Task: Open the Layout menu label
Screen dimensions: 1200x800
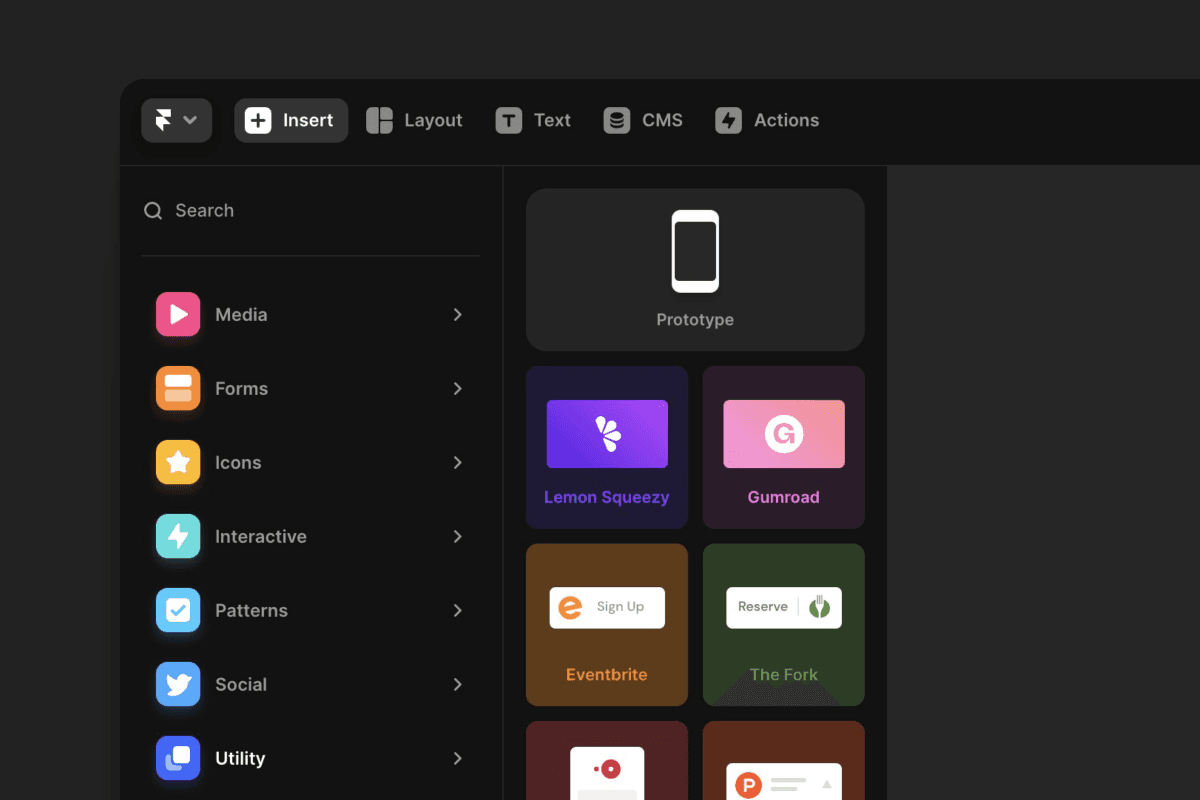Action: click(x=433, y=120)
